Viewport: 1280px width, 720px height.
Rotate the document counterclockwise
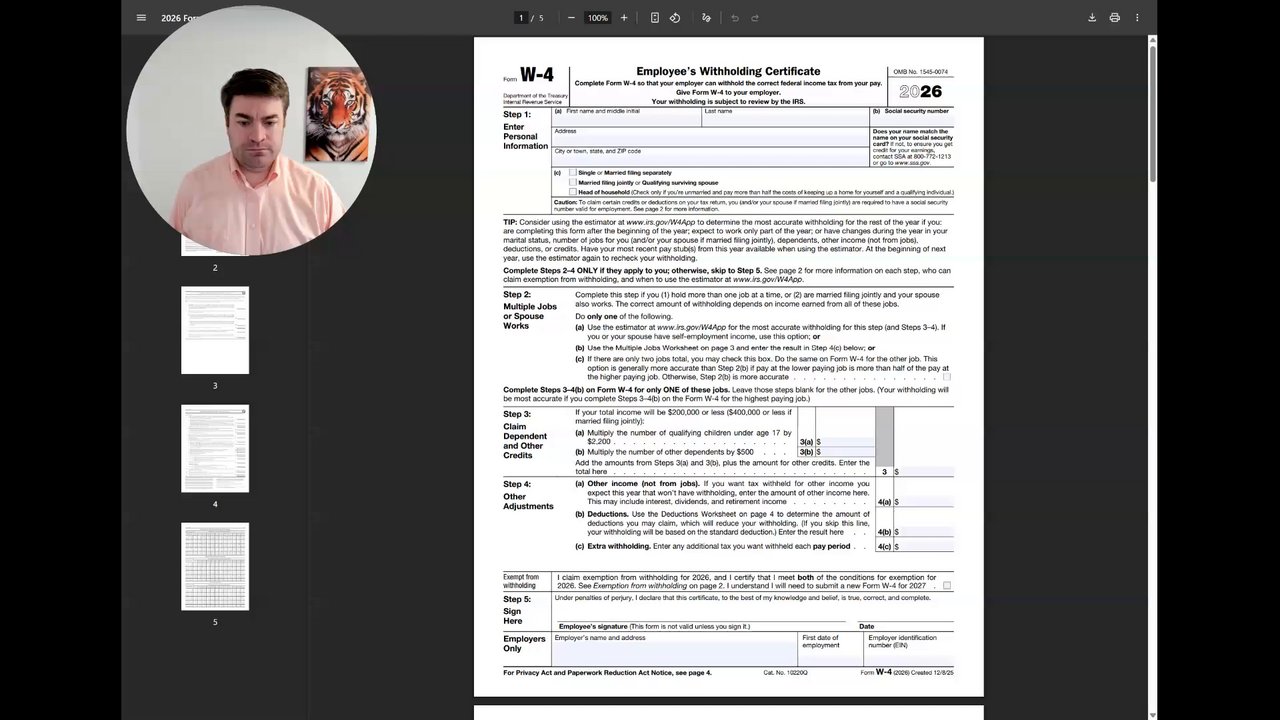[x=675, y=18]
